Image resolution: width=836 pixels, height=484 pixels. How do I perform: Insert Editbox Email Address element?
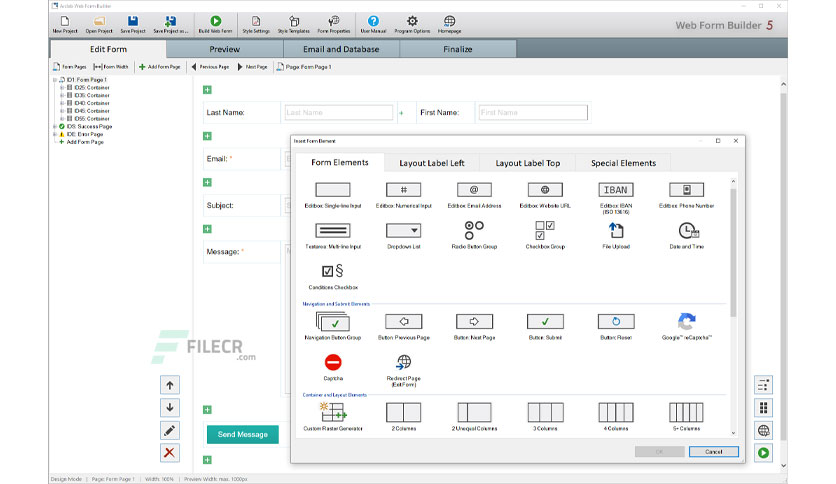coord(474,195)
